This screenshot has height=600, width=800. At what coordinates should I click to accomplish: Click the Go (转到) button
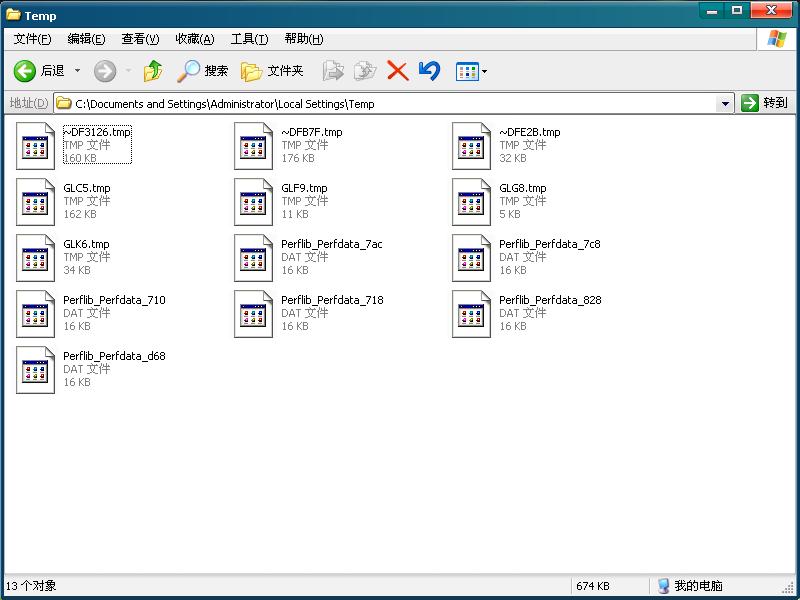tap(764, 103)
